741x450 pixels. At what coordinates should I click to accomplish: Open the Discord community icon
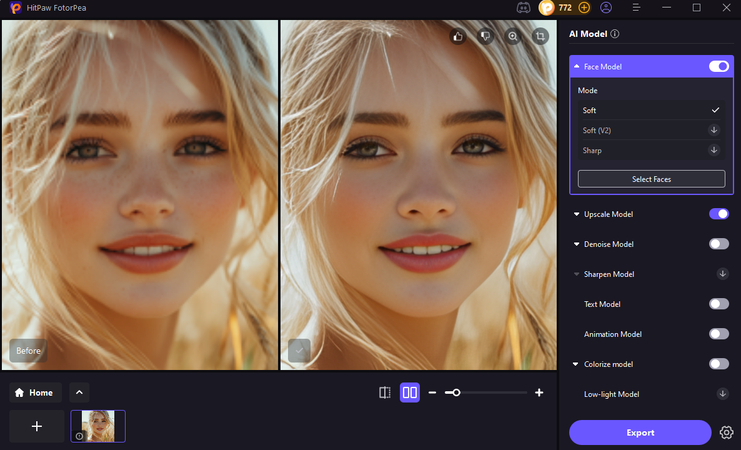point(523,8)
